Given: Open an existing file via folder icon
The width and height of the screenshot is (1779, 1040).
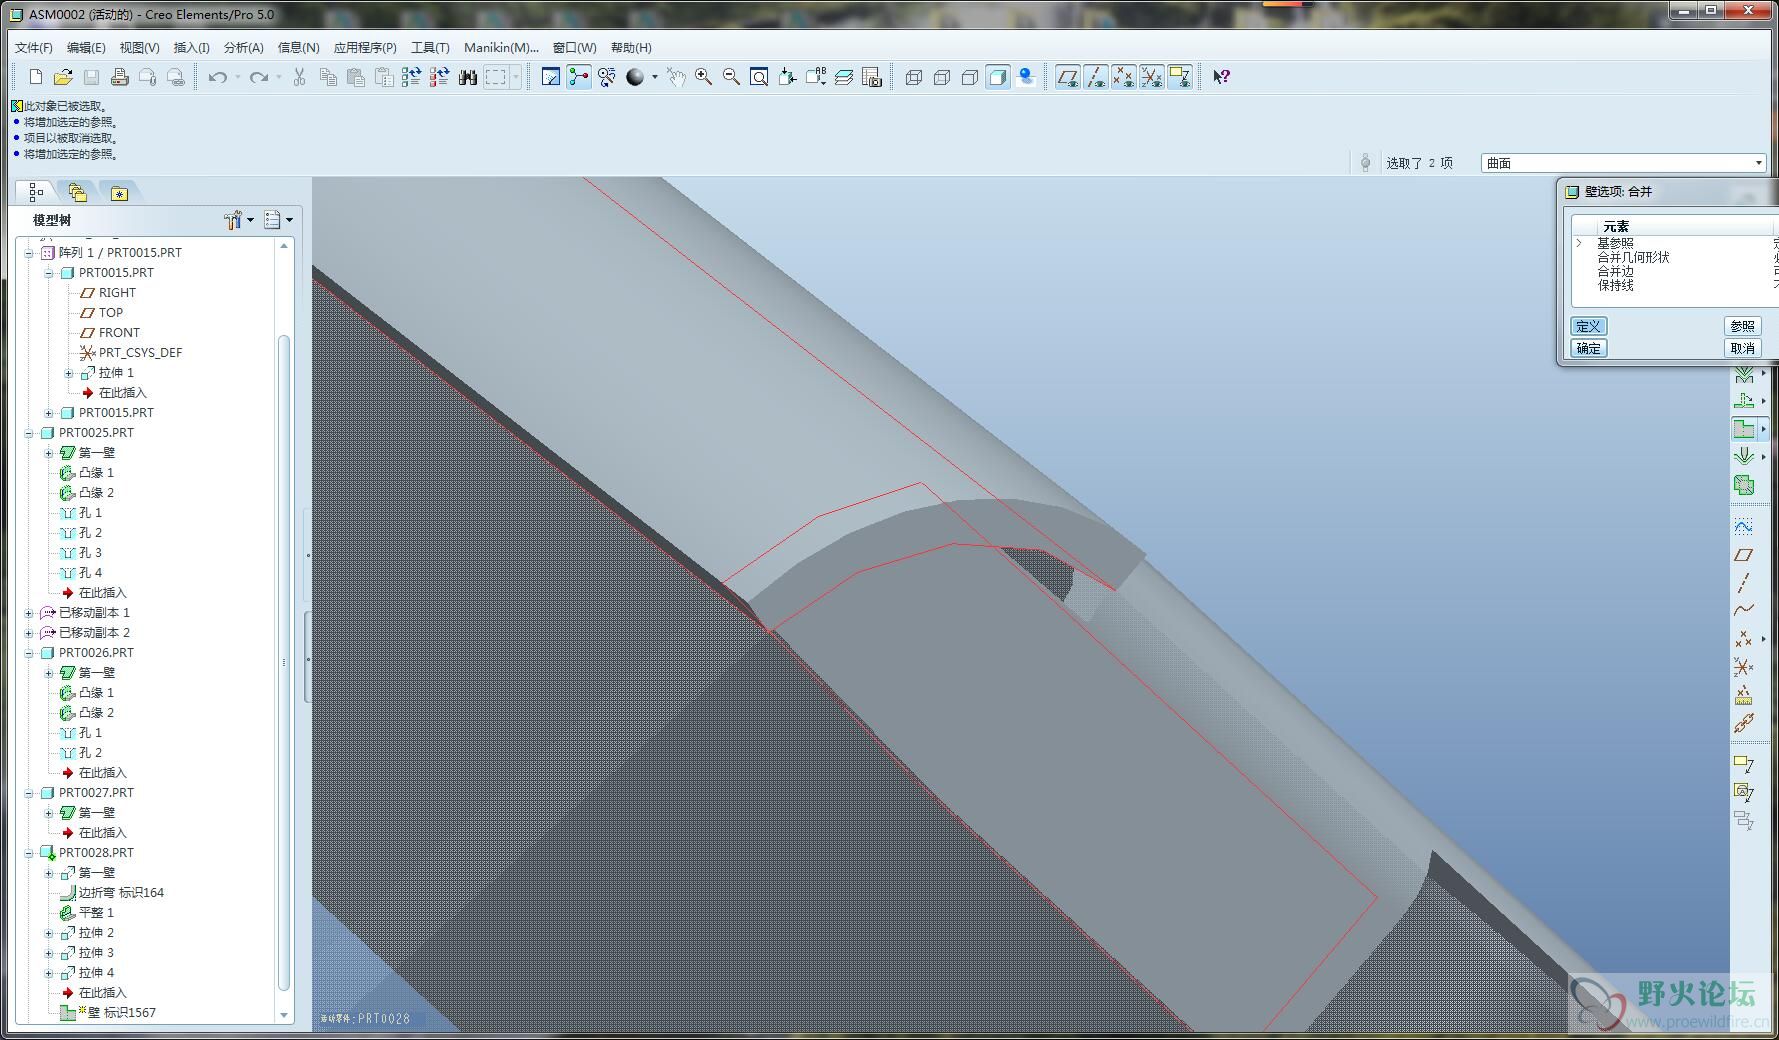Looking at the screenshot, I should [63, 77].
